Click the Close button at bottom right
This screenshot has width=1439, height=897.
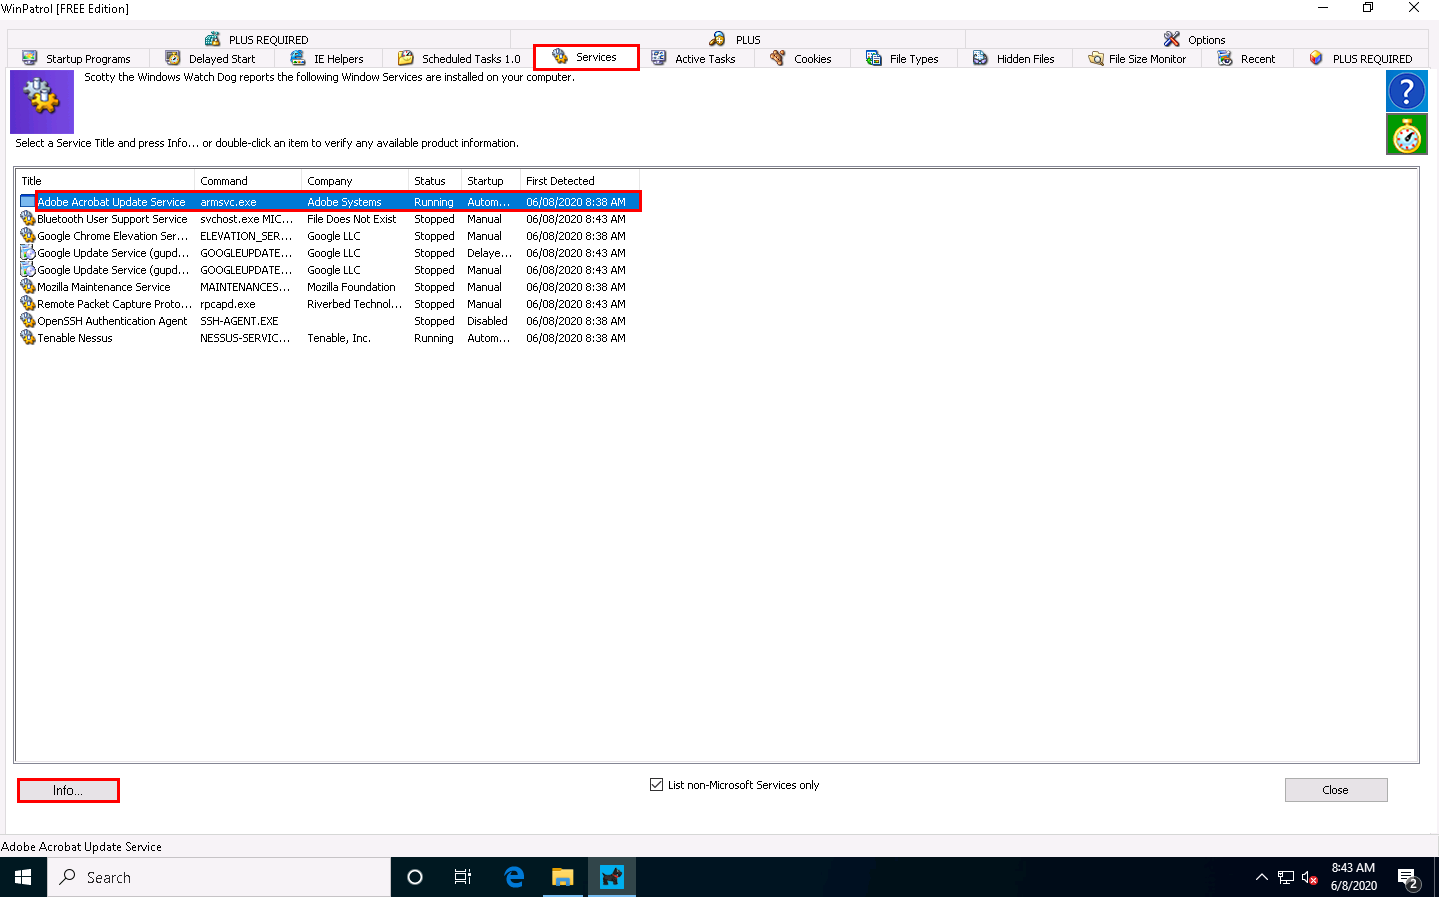tap(1336, 790)
